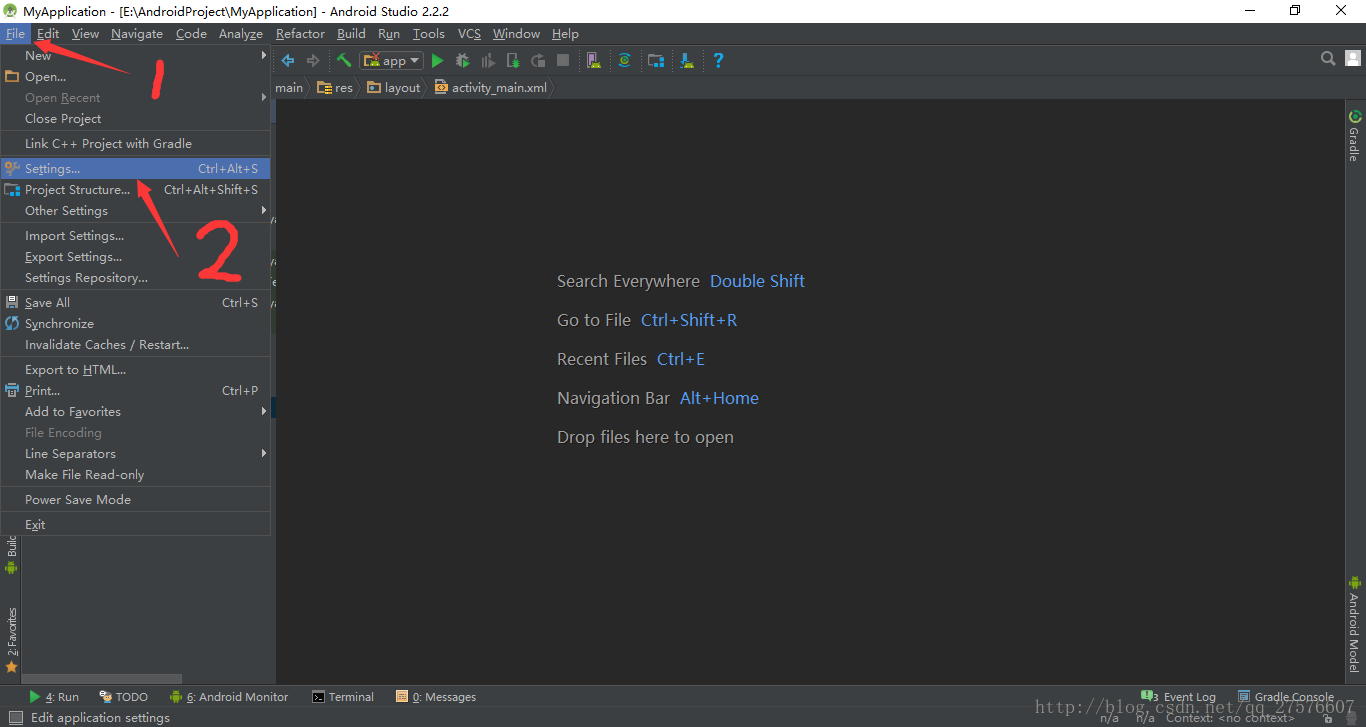Open the TODO tool window tab
Viewport: 1366px width, 727px height.
tap(124, 697)
